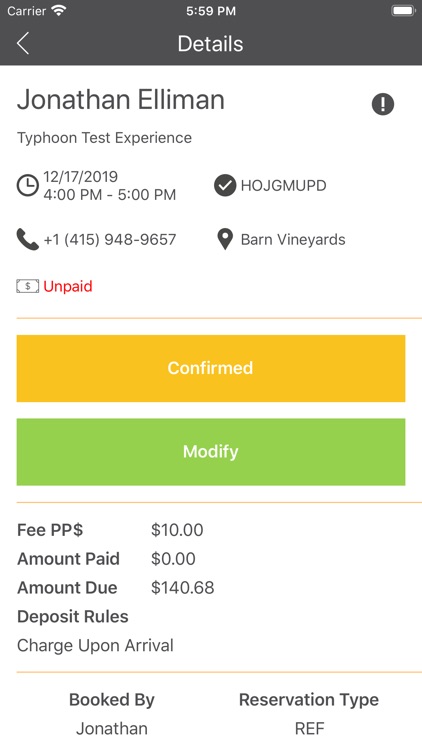Tap the Charge Upon Arrival deposit rule
The height and width of the screenshot is (750, 422).
(95, 646)
